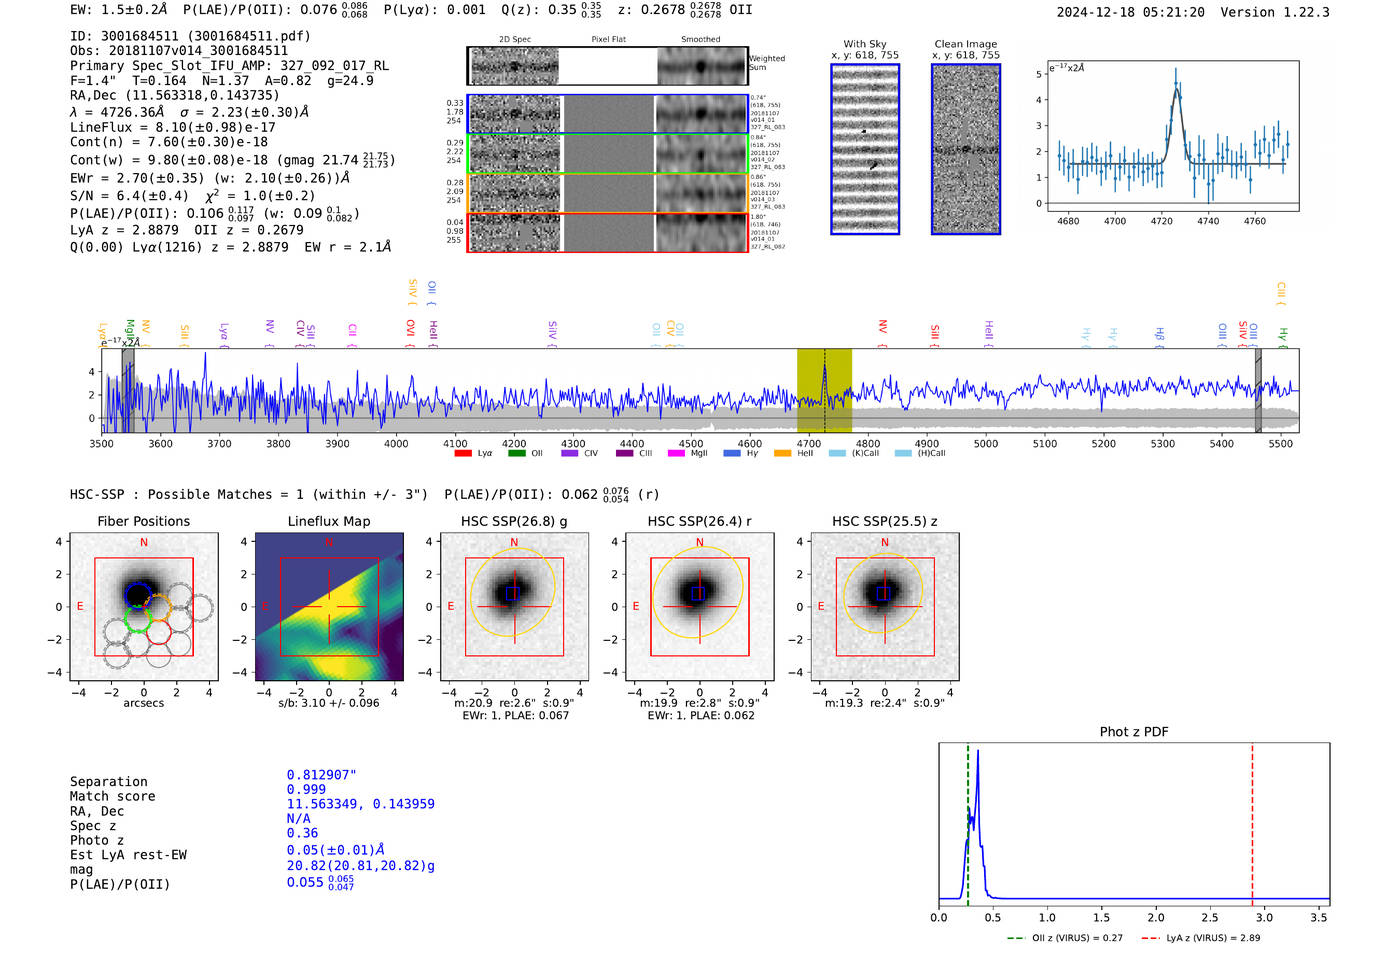
Task: Open the Lineflux Map panel
Action: [329, 606]
